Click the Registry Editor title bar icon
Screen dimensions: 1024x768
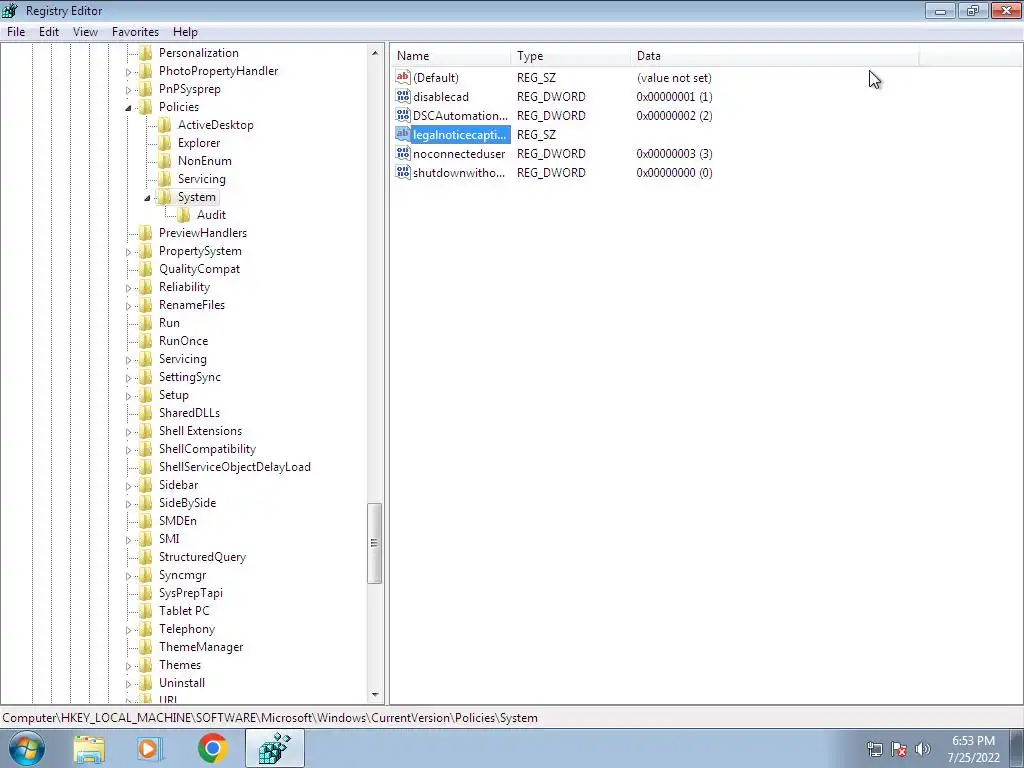pyautogui.click(x=10, y=10)
